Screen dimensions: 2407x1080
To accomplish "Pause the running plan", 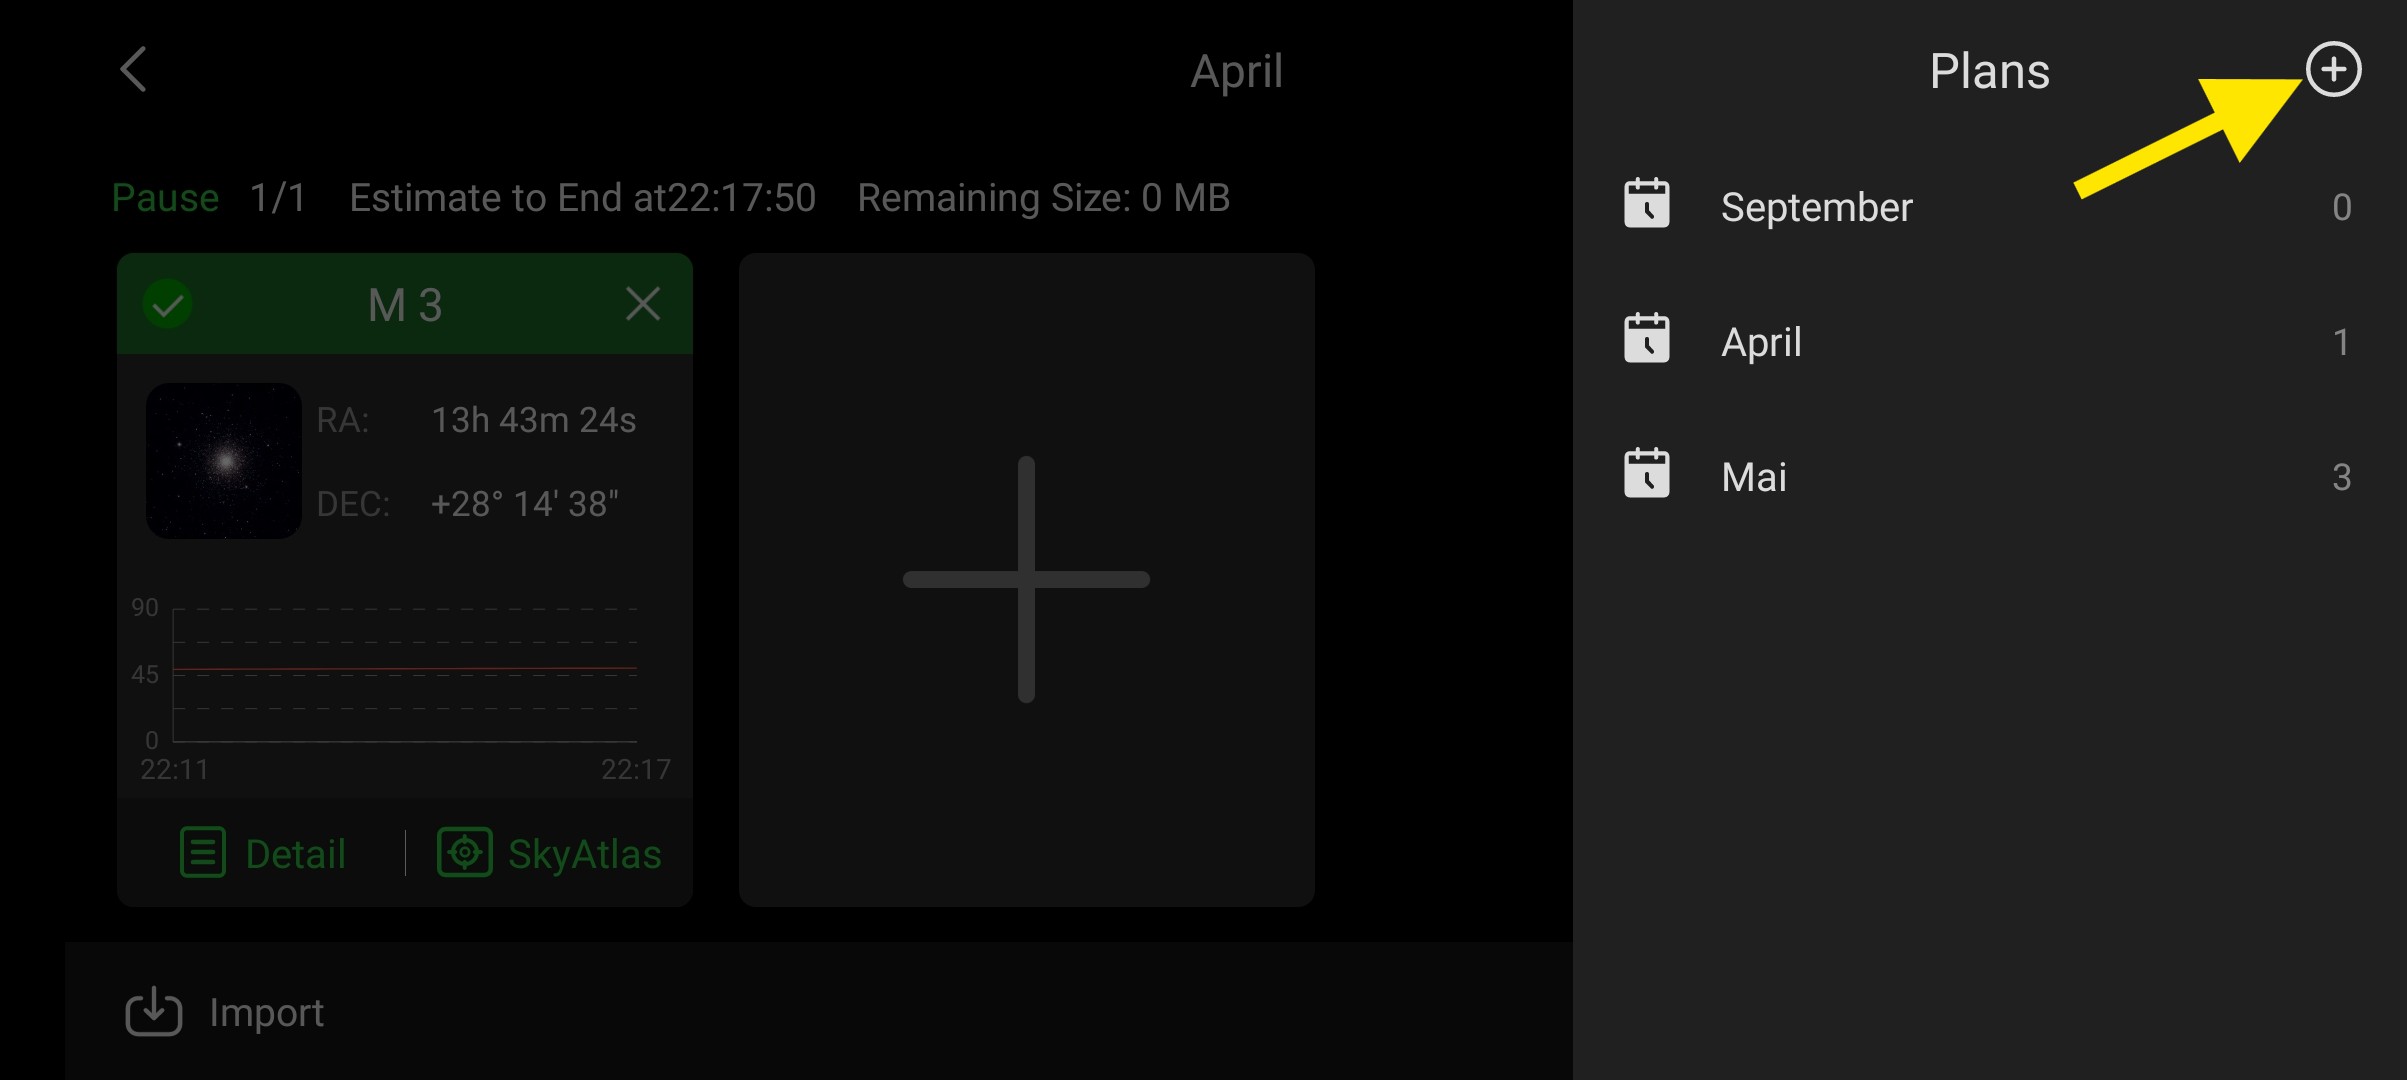I will point(165,198).
